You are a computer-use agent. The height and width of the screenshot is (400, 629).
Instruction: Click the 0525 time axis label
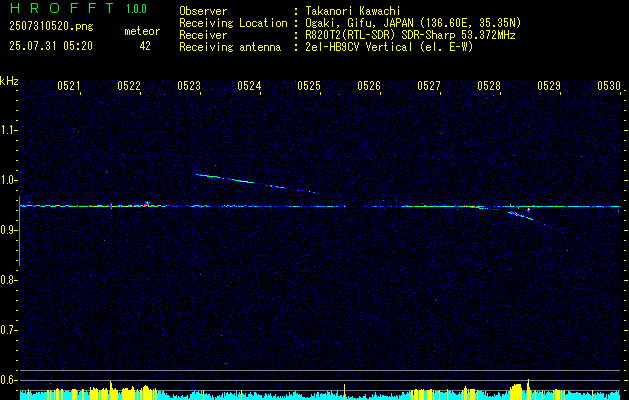click(309, 85)
